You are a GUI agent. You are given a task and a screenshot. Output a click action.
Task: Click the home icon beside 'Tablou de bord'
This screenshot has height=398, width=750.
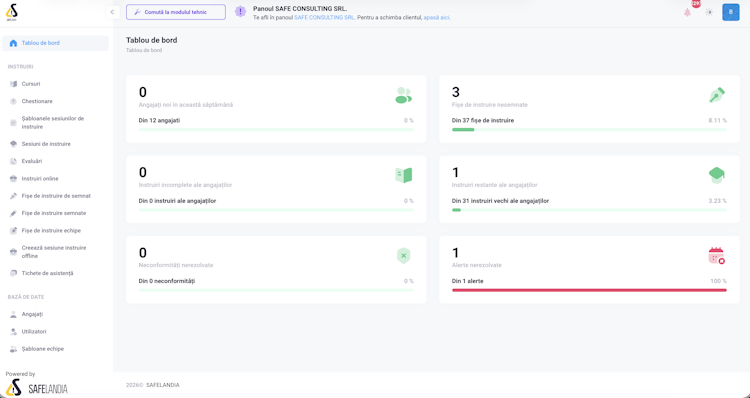[13, 43]
